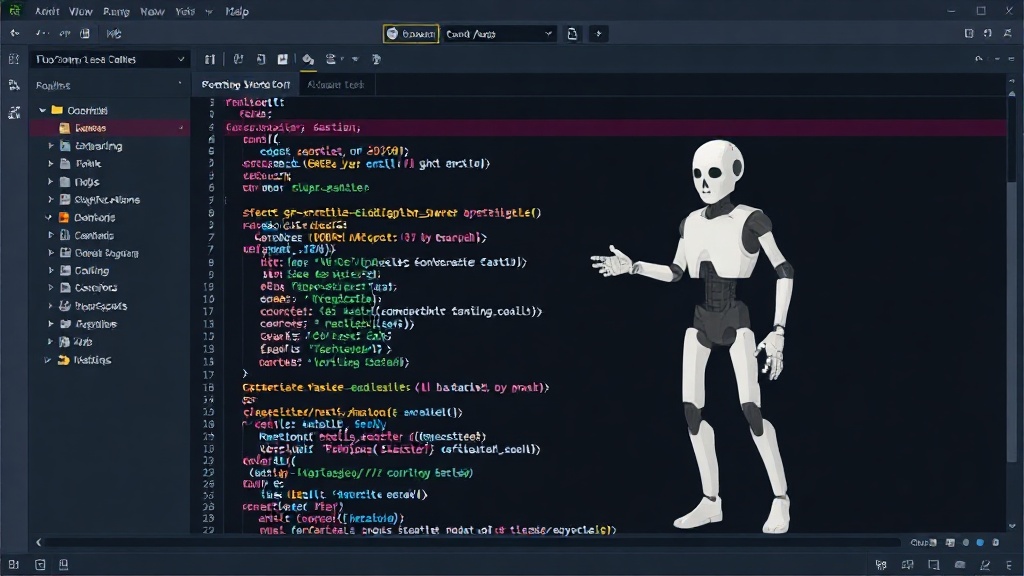Image resolution: width=1024 pixels, height=576 pixels.
Task: Click the back arrow in top toolbar
Action: (14, 33)
